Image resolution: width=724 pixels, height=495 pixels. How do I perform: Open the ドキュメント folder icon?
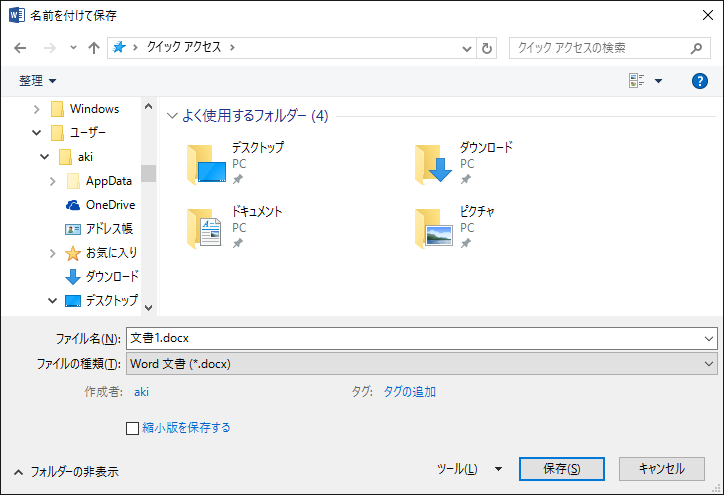pos(207,228)
